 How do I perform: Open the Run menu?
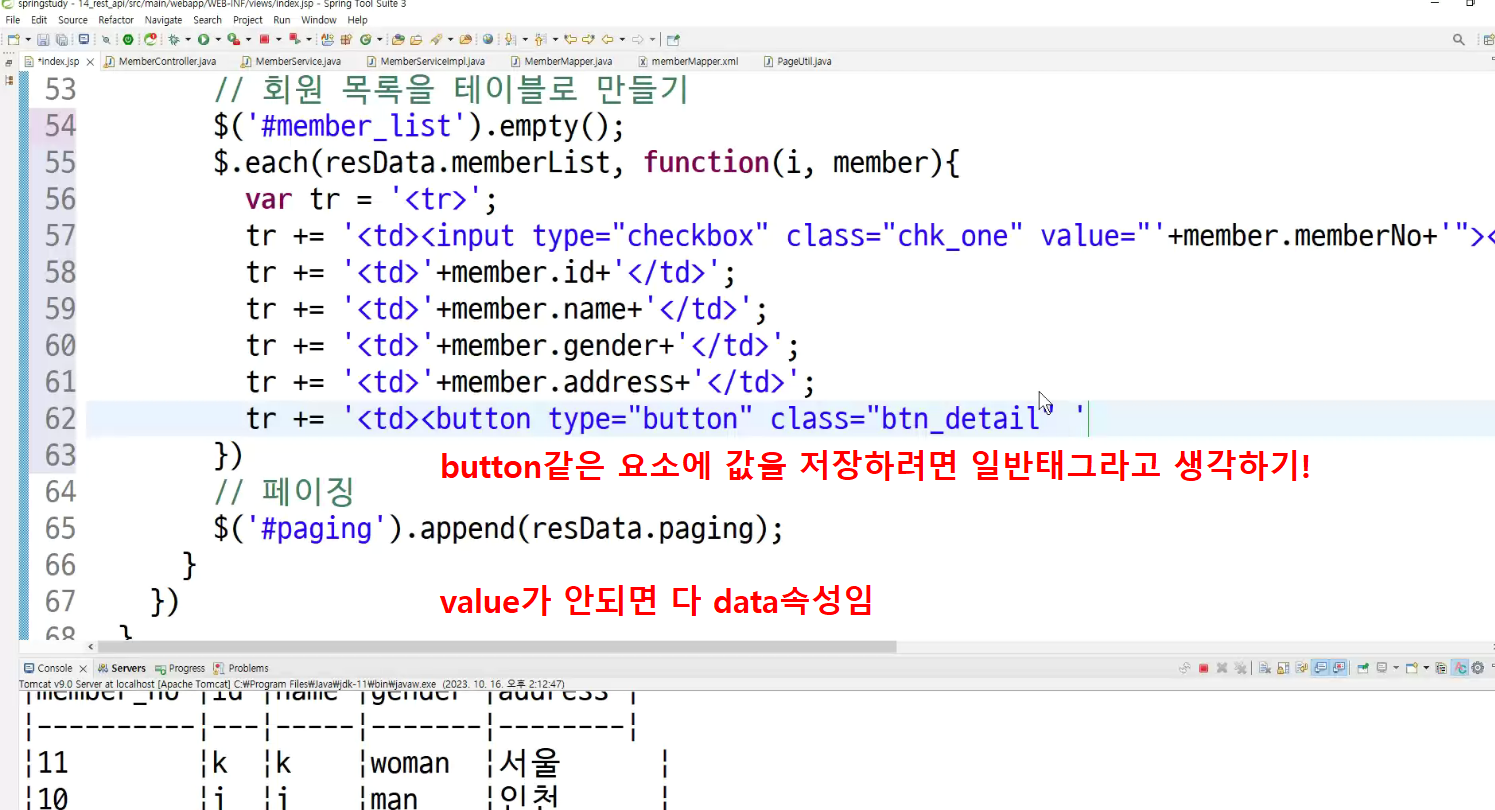click(x=282, y=20)
